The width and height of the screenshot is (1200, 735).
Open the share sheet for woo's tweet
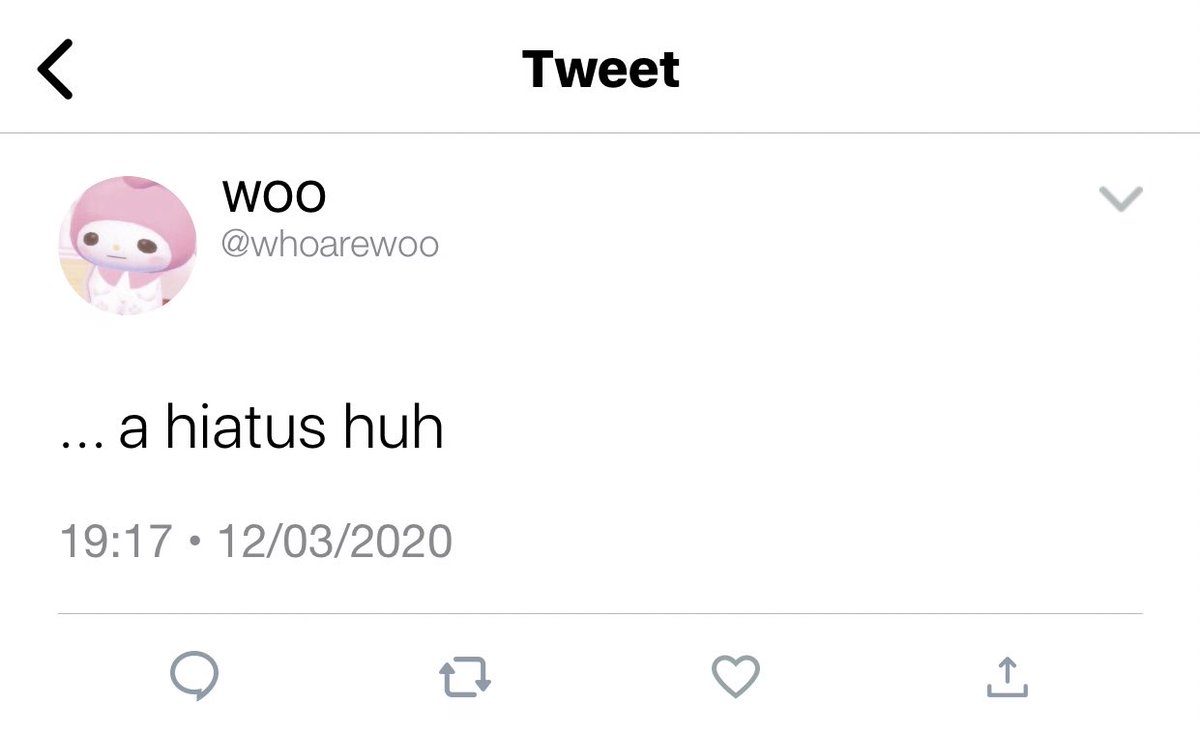tap(1007, 676)
